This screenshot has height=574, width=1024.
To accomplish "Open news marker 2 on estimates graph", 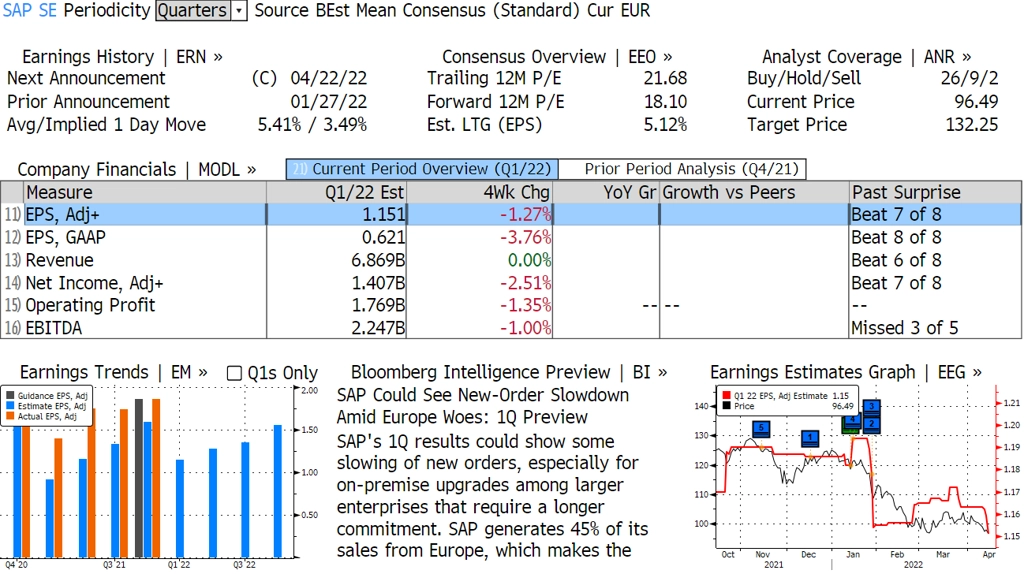I will coord(871,424).
